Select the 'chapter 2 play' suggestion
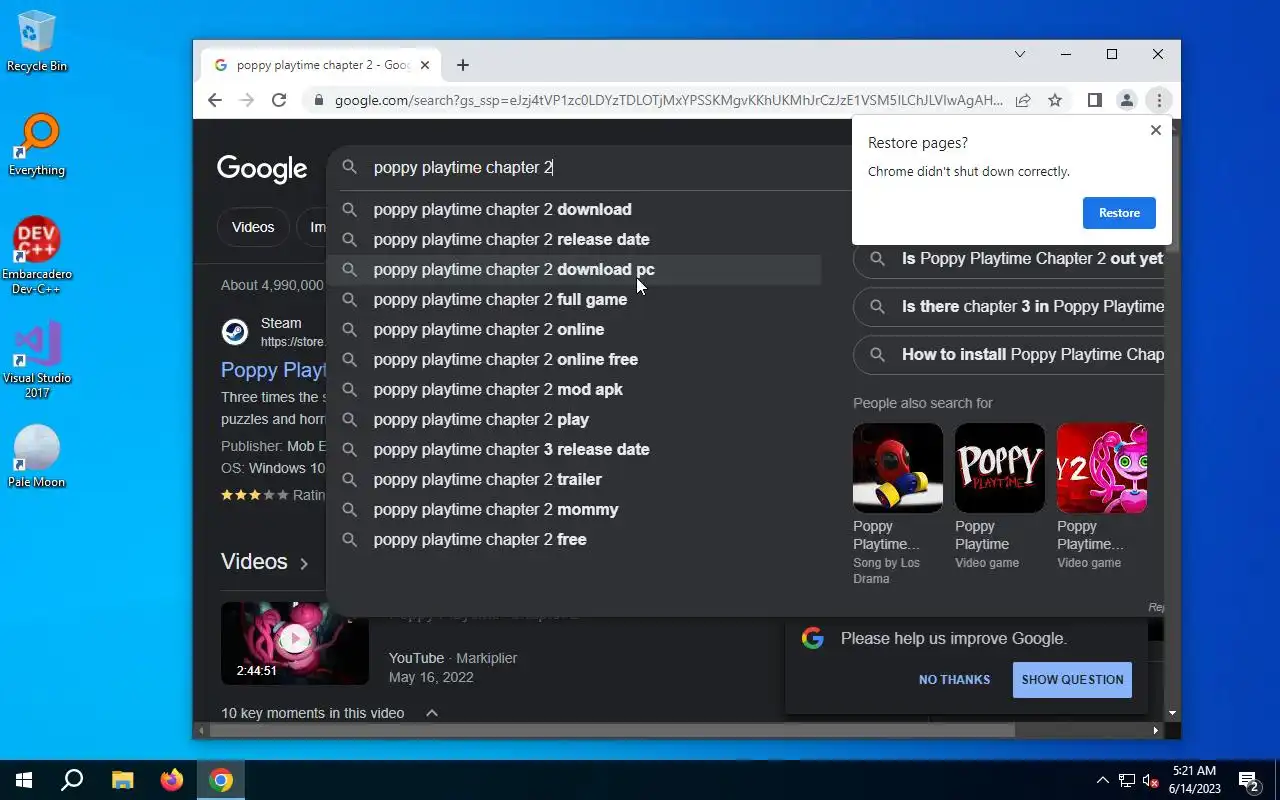This screenshot has height=800, width=1280. click(574, 419)
